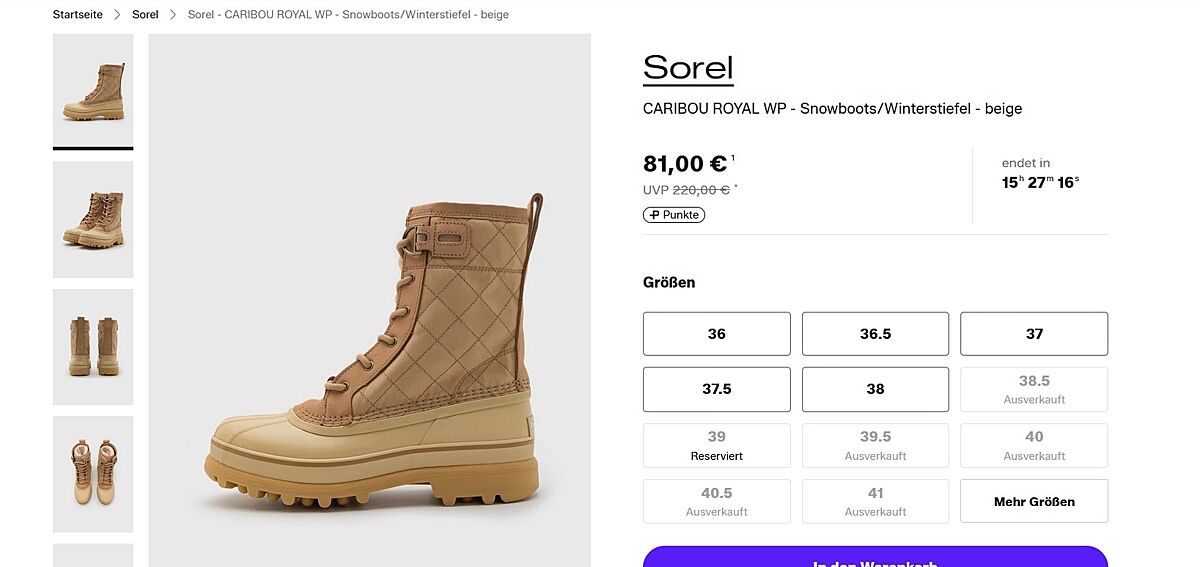Choose size 36
The width and height of the screenshot is (1200, 567).
pyautogui.click(x=716, y=334)
